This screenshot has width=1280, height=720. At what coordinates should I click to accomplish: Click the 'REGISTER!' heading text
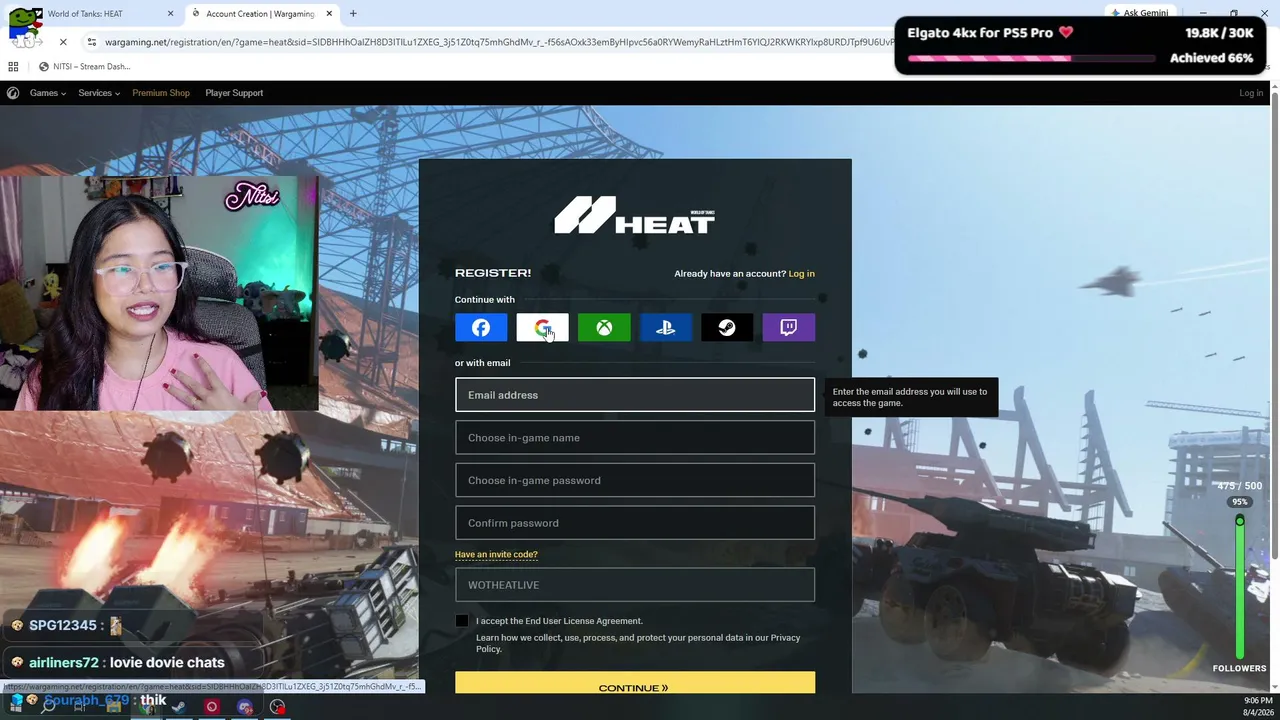pyautogui.click(x=493, y=273)
